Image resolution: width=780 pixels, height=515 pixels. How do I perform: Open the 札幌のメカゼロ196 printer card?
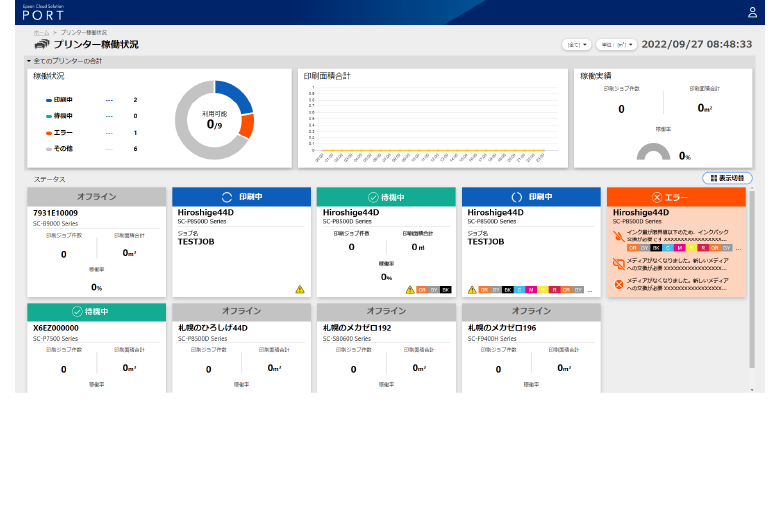530,350
